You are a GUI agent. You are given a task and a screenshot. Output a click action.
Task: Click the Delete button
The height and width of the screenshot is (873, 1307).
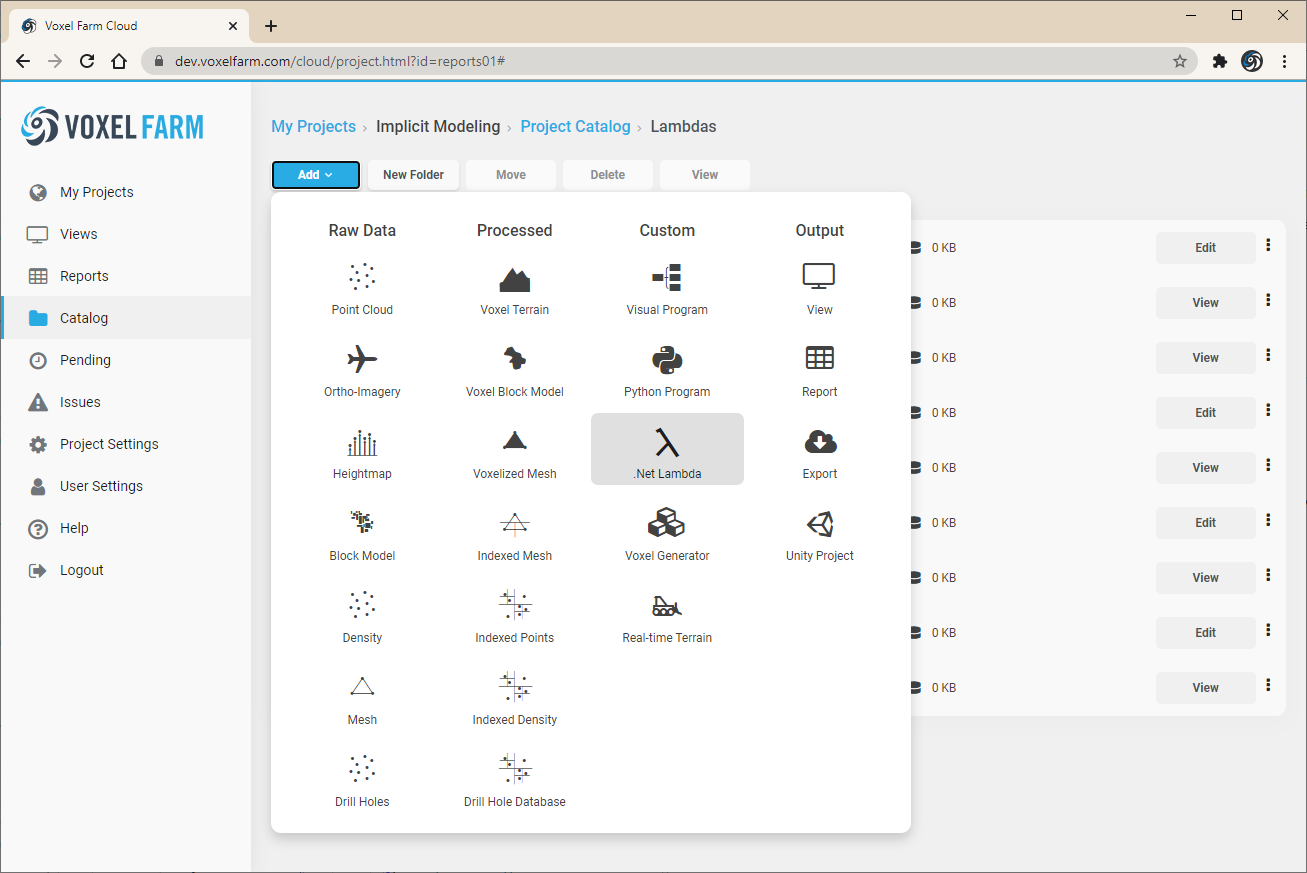608,175
